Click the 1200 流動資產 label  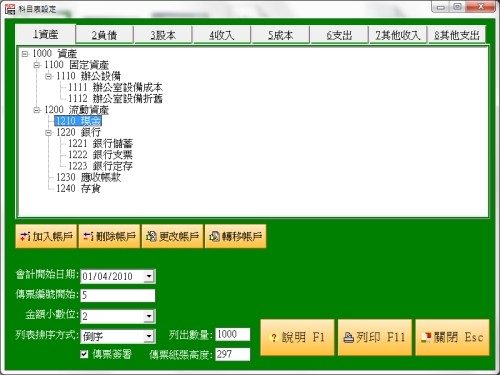pyautogui.click(x=76, y=110)
